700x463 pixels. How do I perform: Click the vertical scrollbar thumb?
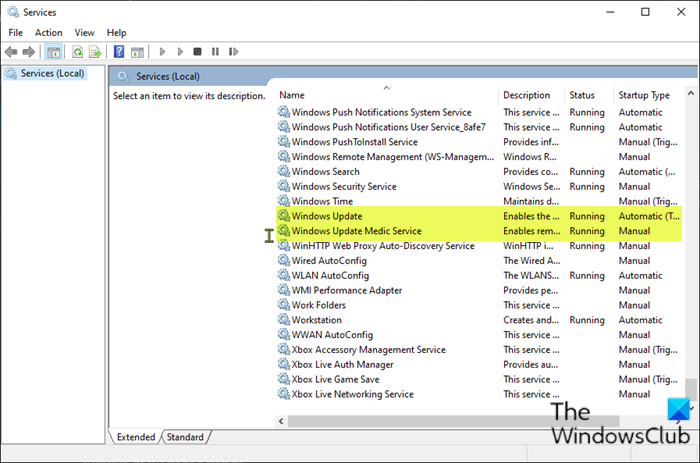[x=691, y=390]
